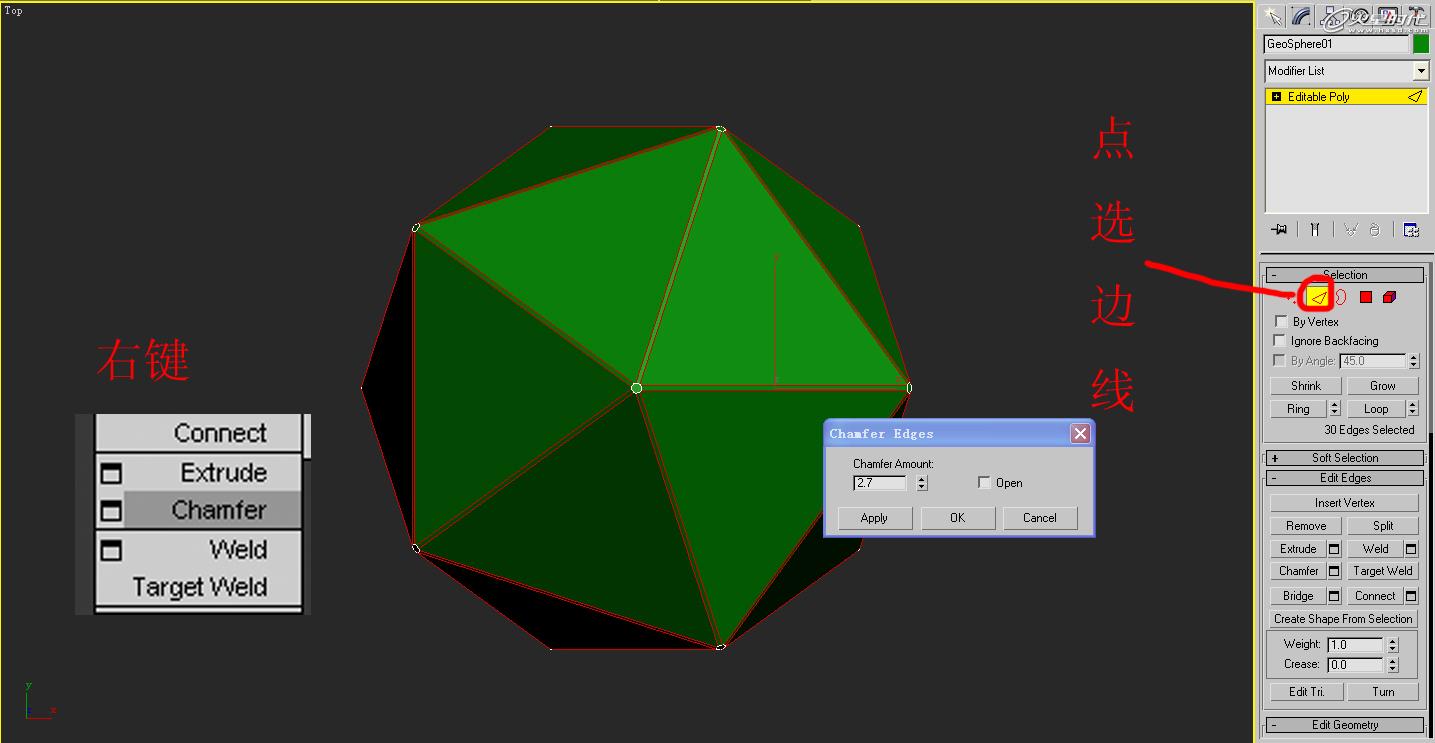Viewport: 1435px width, 743px height.
Task: Click the Pin Stack icon below modifier stack
Action: (1277, 229)
